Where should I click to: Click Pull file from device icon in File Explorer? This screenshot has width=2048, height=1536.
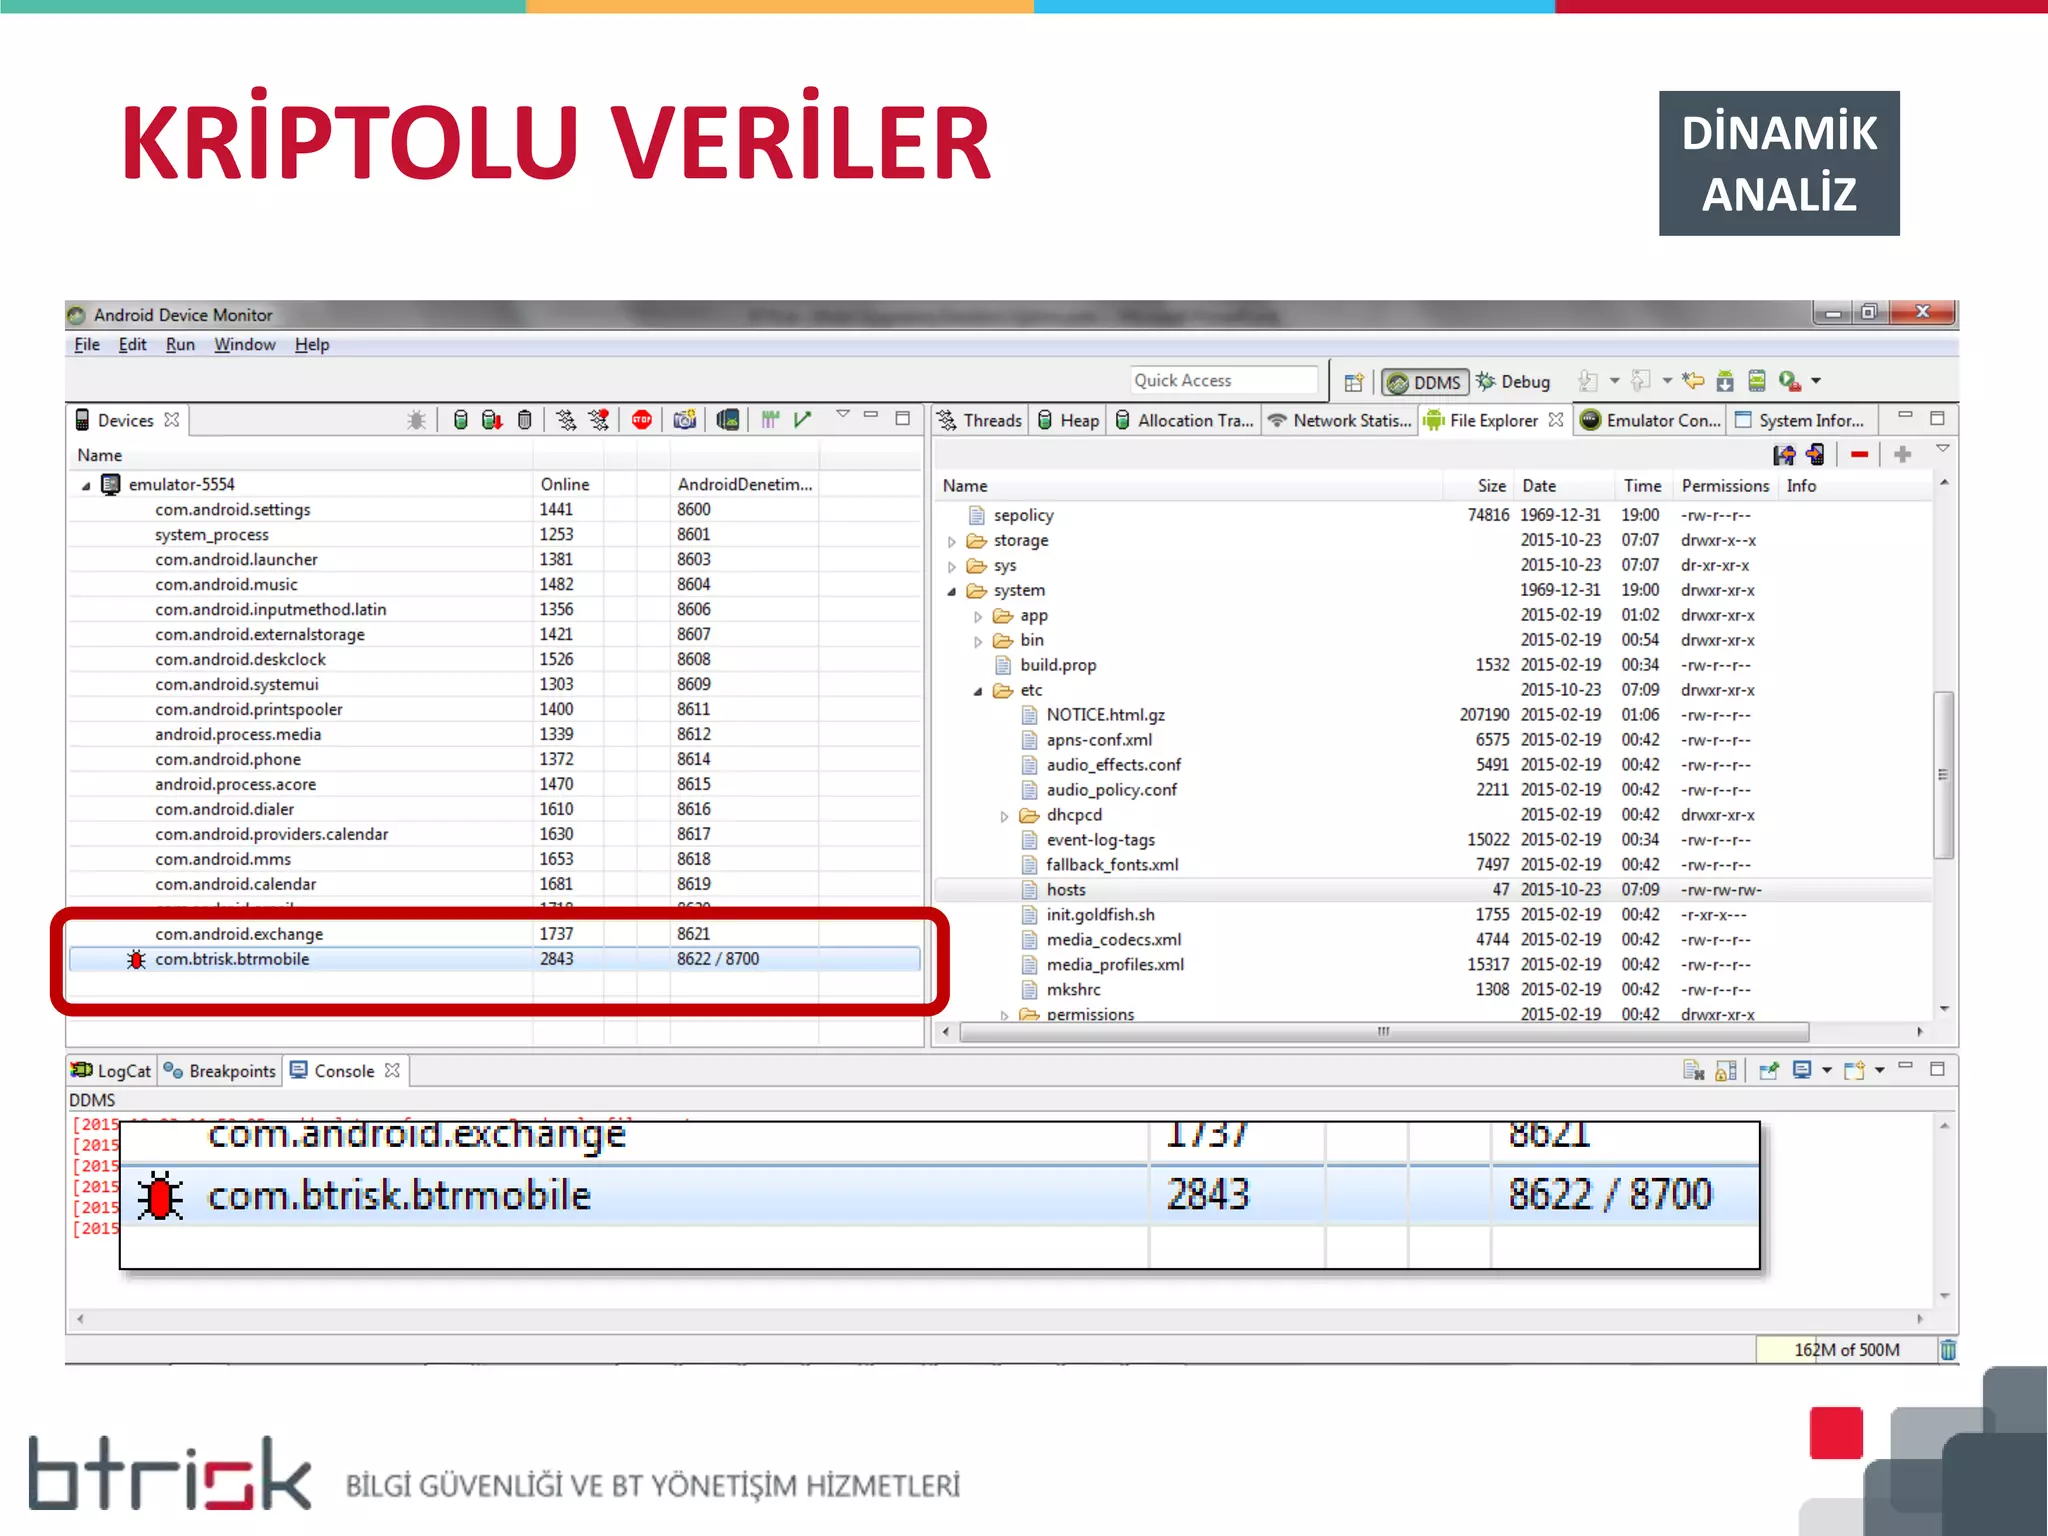(x=1784, y=455)
